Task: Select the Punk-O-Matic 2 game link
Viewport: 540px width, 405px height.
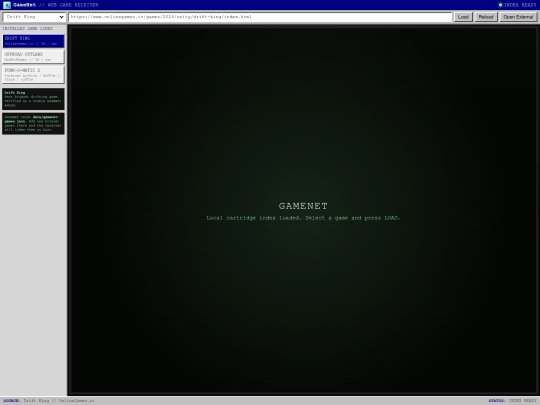Action: coord(33,75)
